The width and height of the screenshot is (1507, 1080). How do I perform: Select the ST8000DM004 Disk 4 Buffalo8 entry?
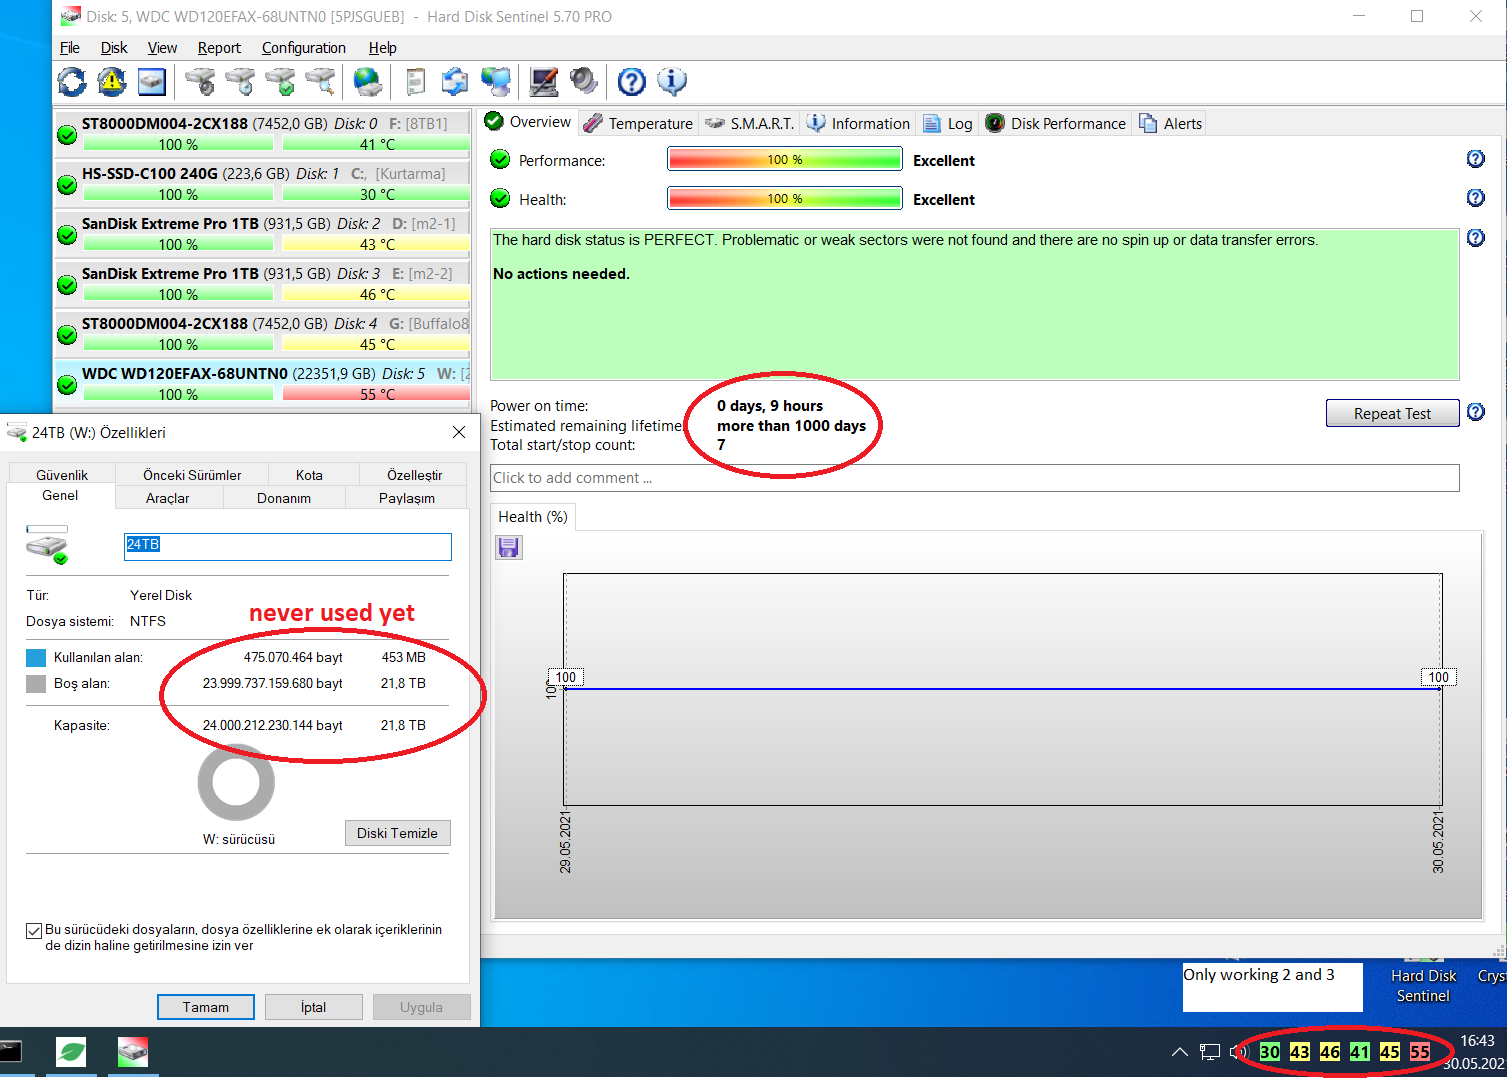(263, 334)
